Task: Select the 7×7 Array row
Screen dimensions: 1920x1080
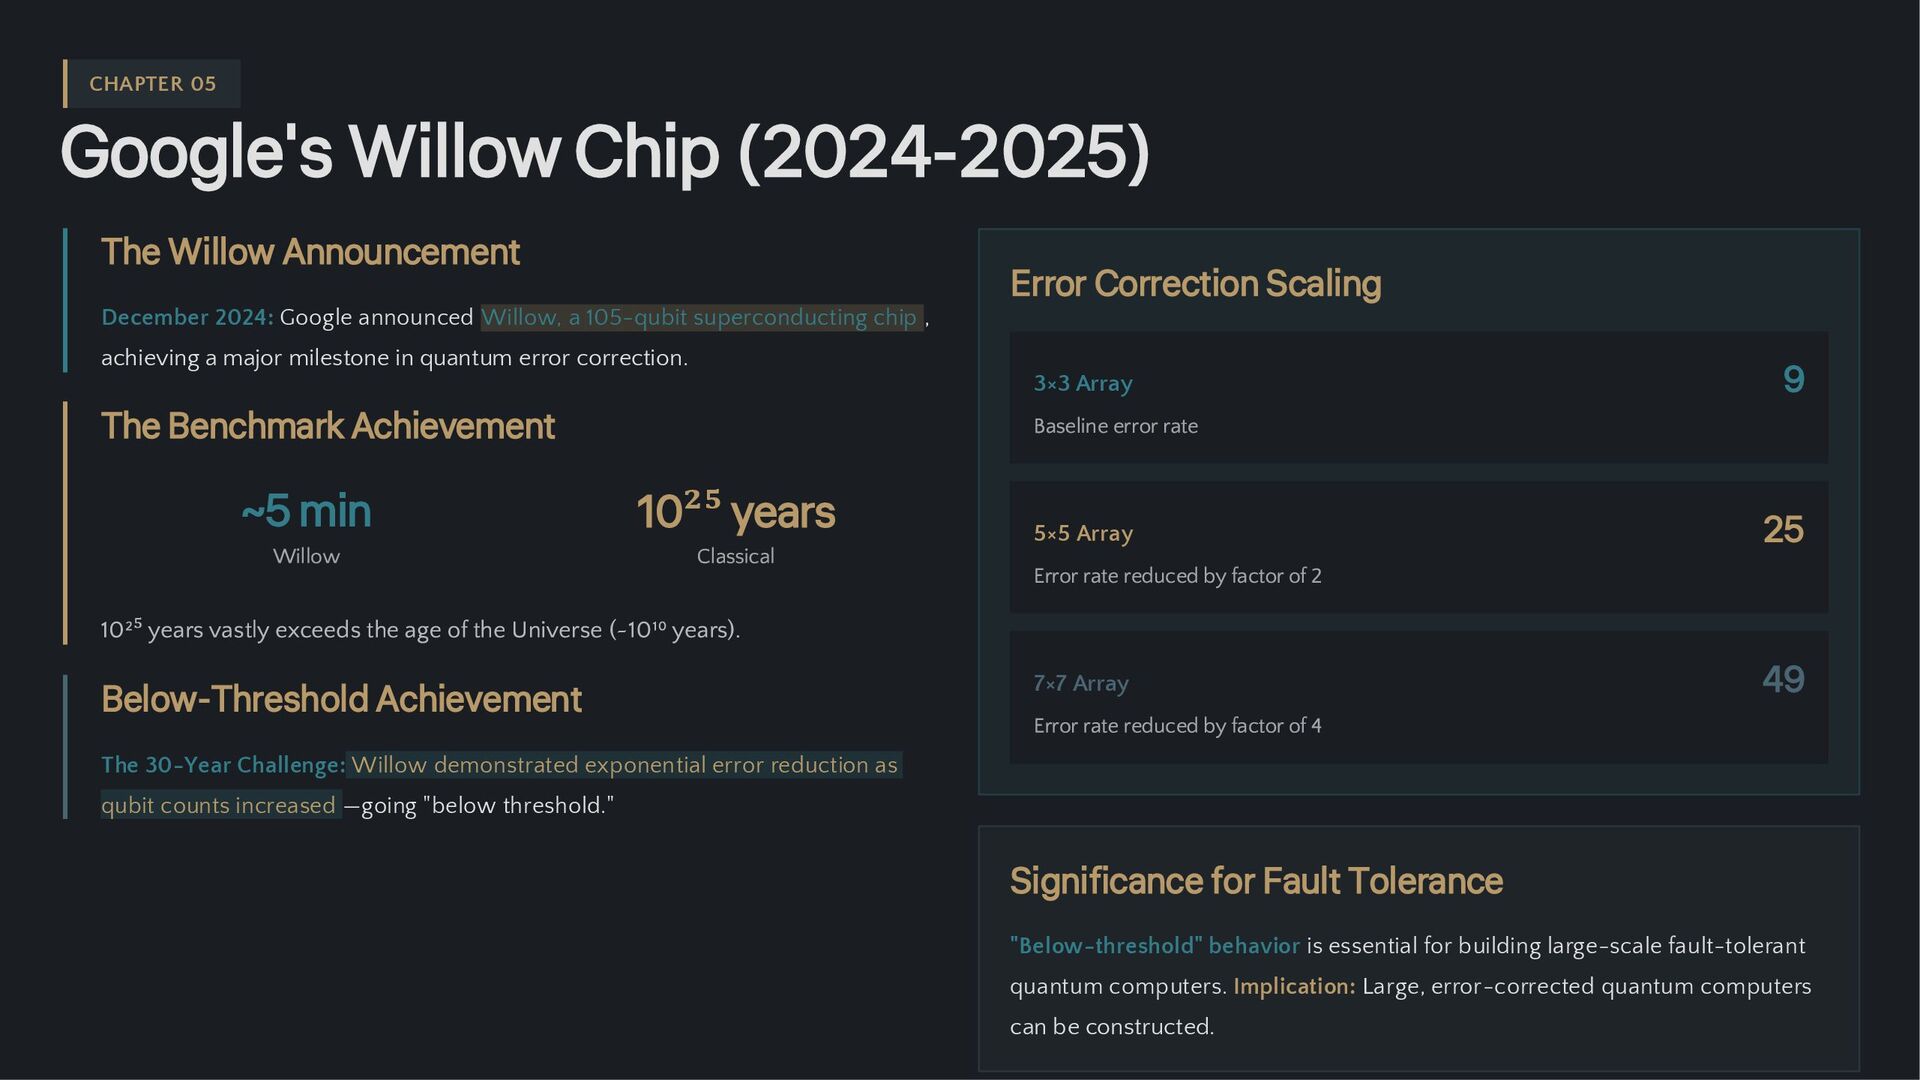Action: pyautogui.click(x=1418, y=697)
